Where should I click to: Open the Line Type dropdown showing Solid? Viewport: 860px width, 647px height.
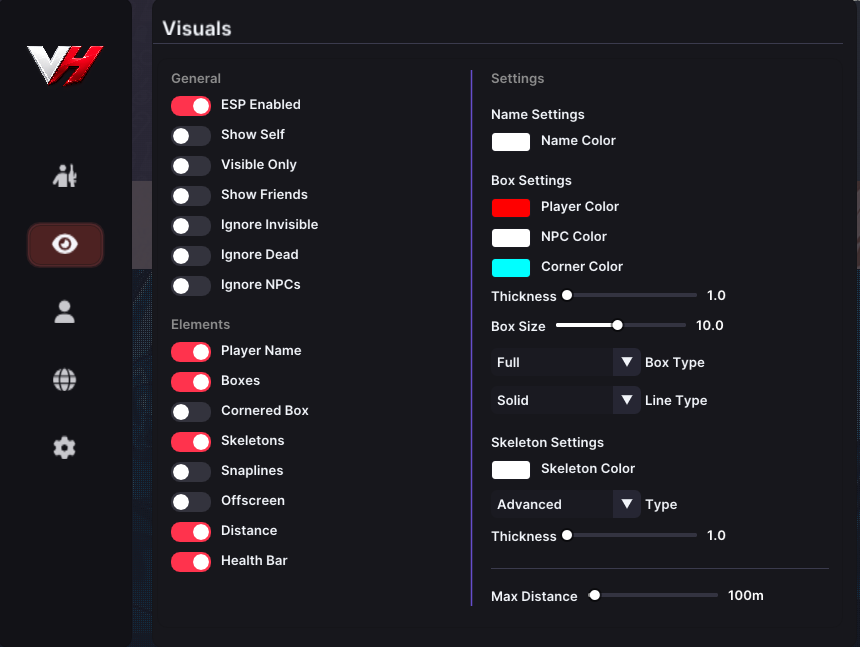565,400
